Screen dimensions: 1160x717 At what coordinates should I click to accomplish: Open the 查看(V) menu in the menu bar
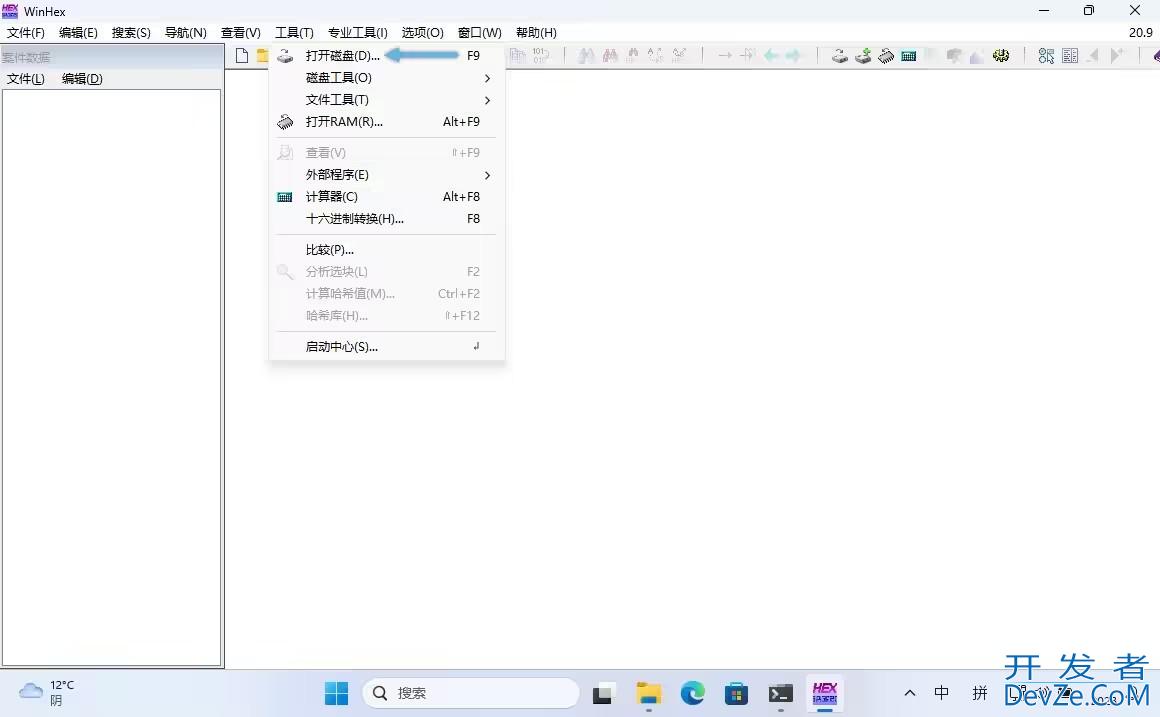point(240,33)
